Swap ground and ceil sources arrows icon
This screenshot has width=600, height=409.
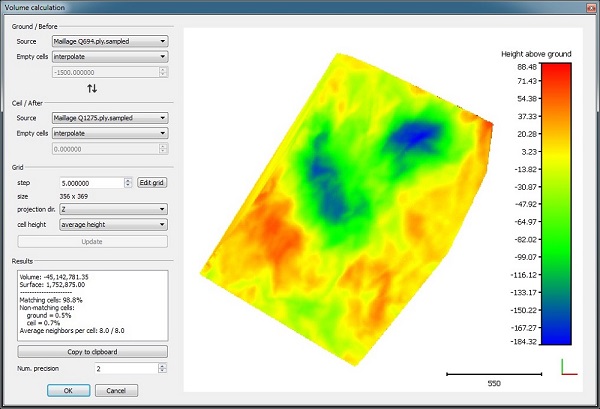click(x=92, y=89)
